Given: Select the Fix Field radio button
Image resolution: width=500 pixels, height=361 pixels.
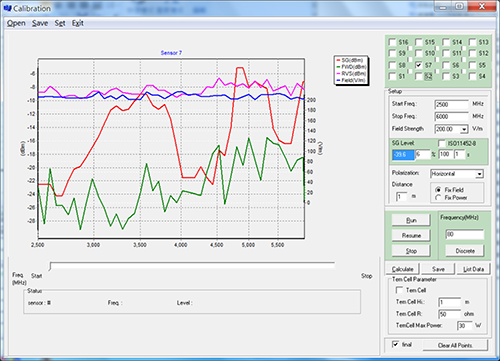Looking at the screenshot, I should coord(438,189).
